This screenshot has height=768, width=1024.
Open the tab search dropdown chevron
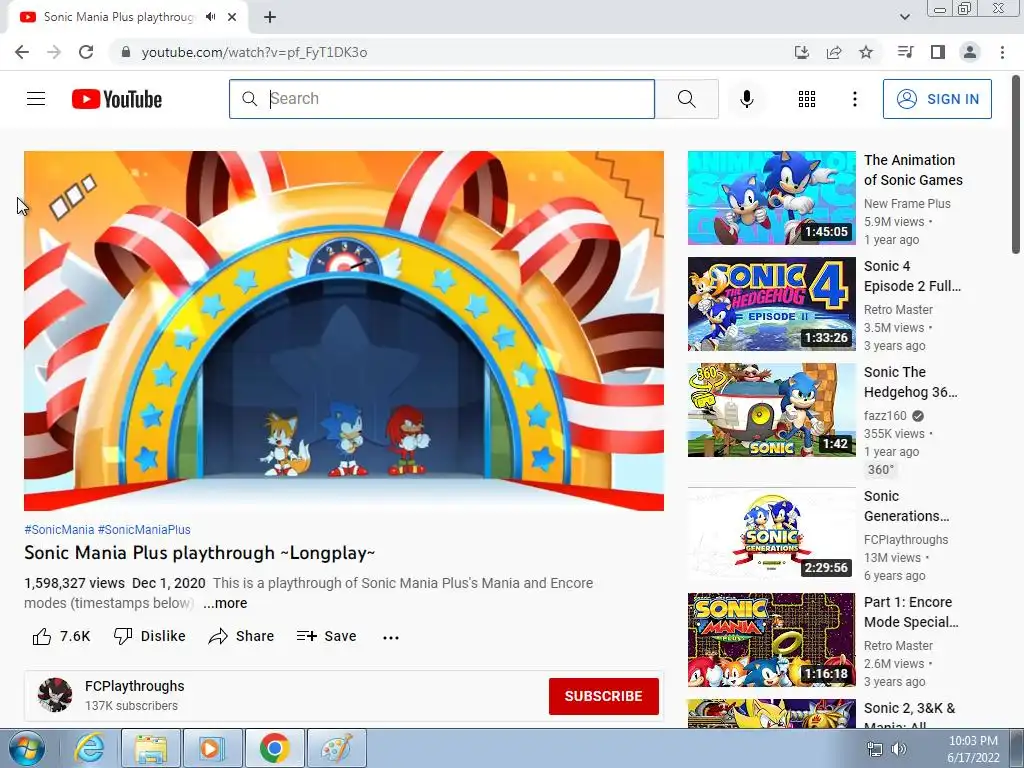click(x=904, y=17)
